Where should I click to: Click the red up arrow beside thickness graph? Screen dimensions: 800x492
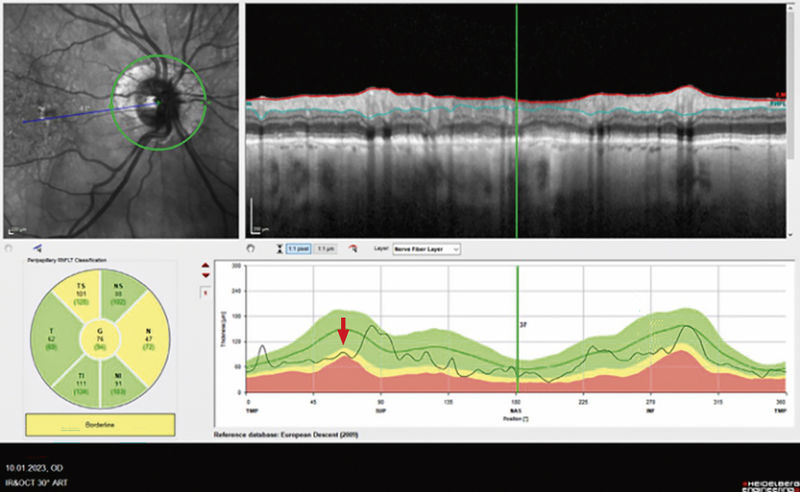click(x=206, y=266)
